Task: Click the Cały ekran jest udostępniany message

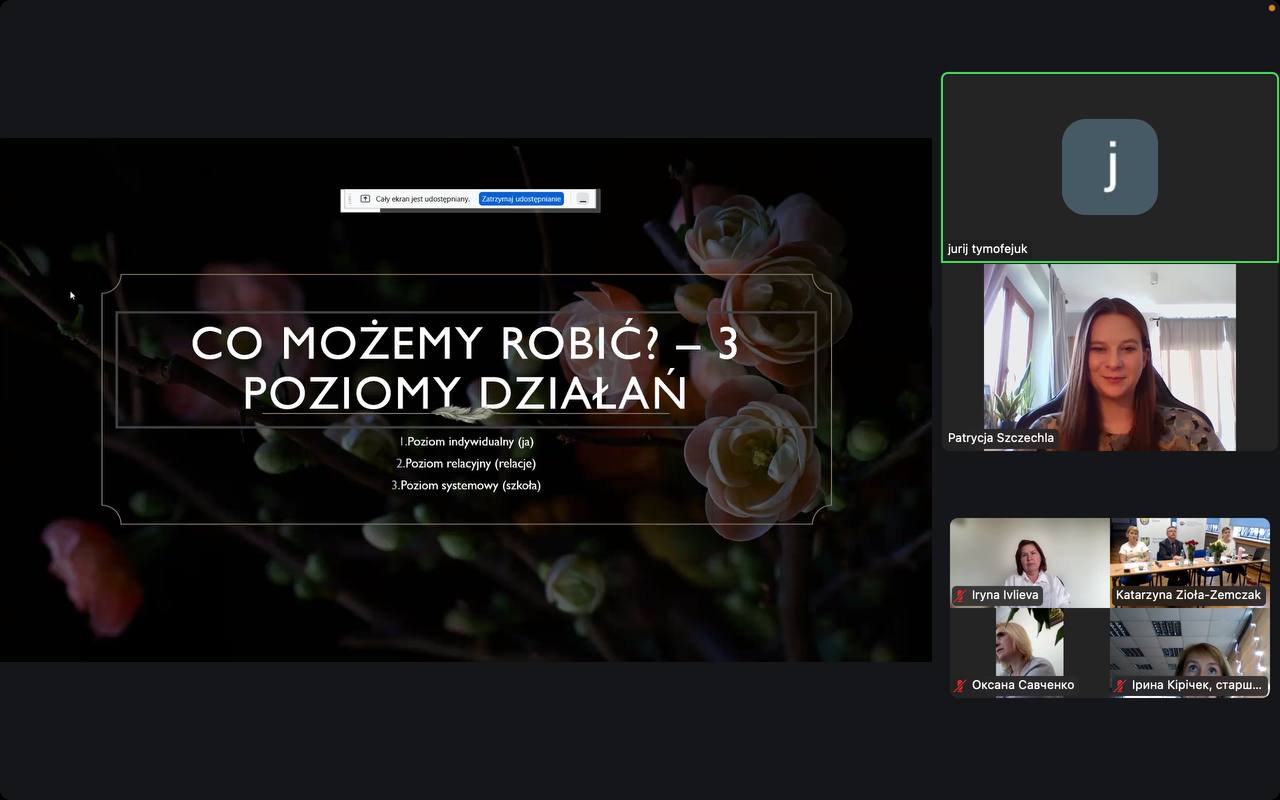Action: click(422, 199)
